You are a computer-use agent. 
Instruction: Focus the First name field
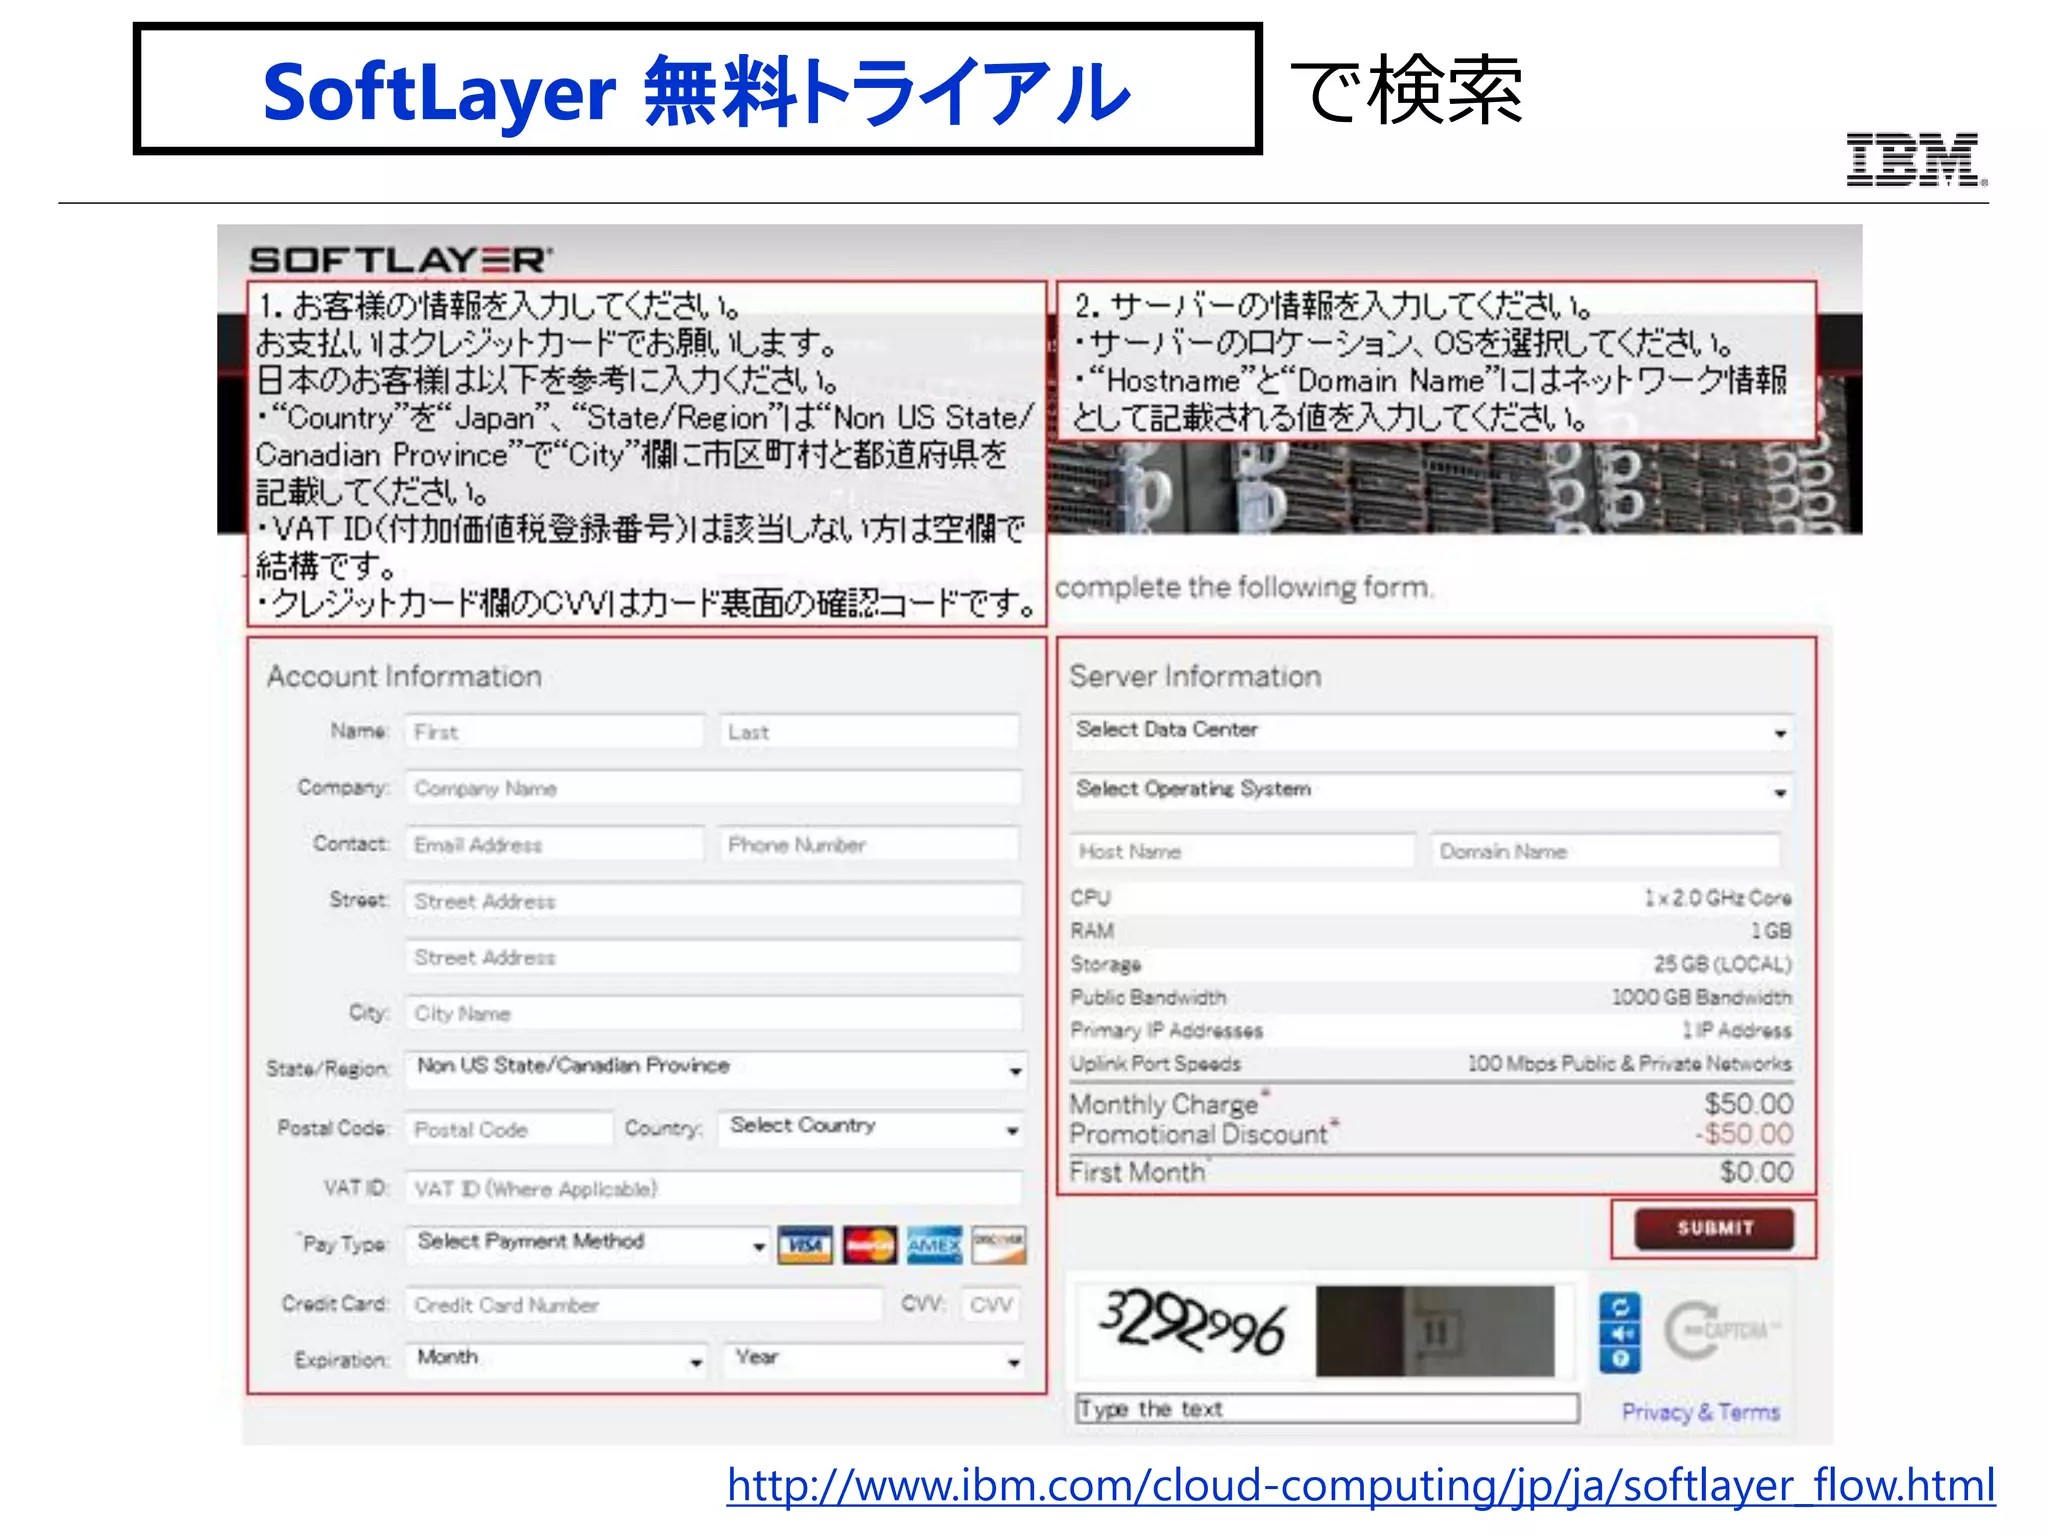tap(555, 732)
